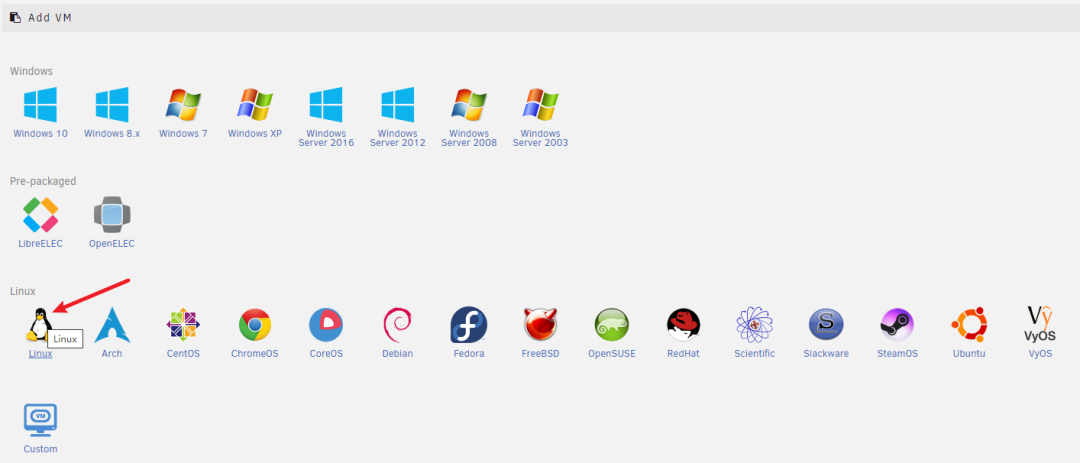Click the Add VM title text

(x=50, y=18)
